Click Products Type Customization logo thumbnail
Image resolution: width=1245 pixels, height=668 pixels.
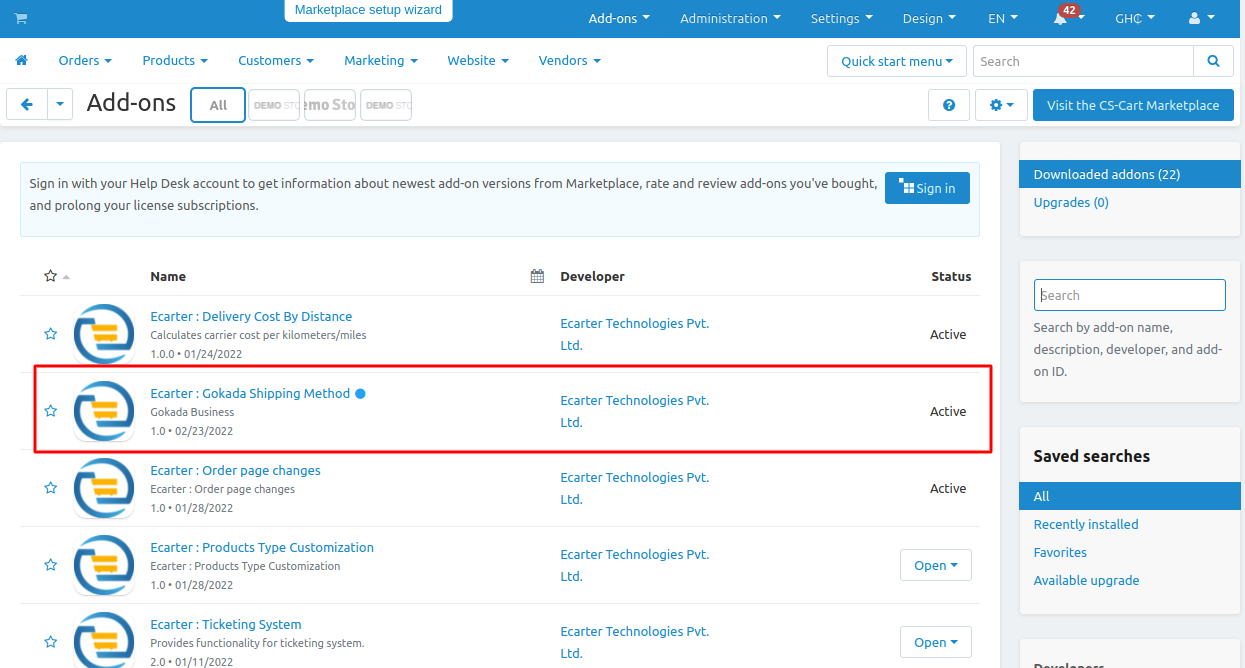coord(104,565)
